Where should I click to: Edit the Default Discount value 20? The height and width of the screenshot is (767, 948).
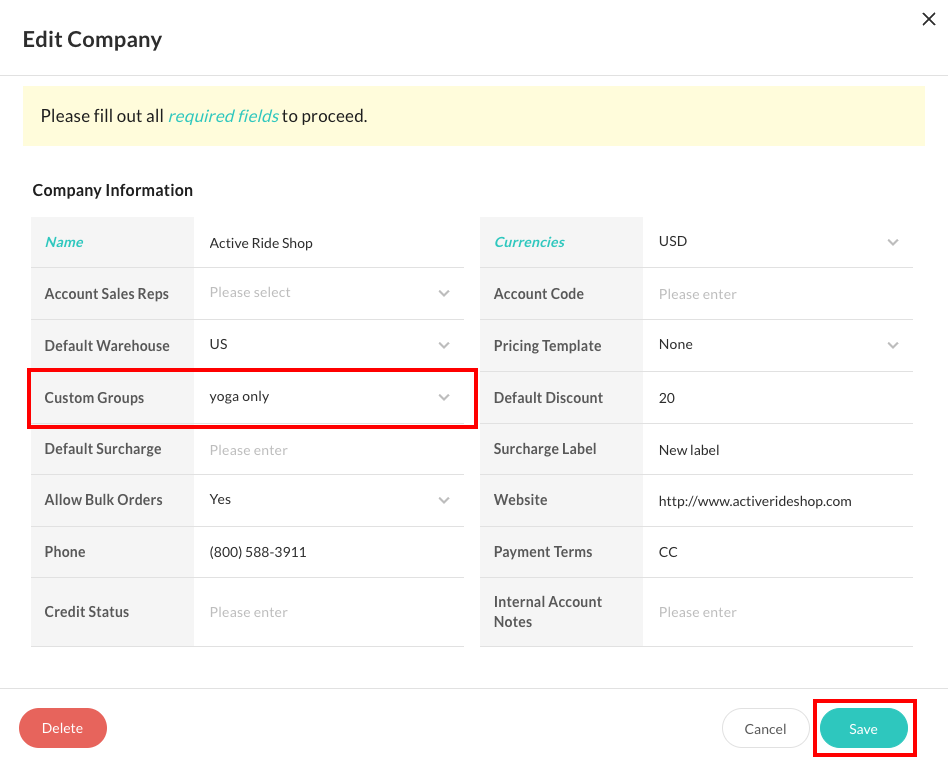tap(778, 398)
